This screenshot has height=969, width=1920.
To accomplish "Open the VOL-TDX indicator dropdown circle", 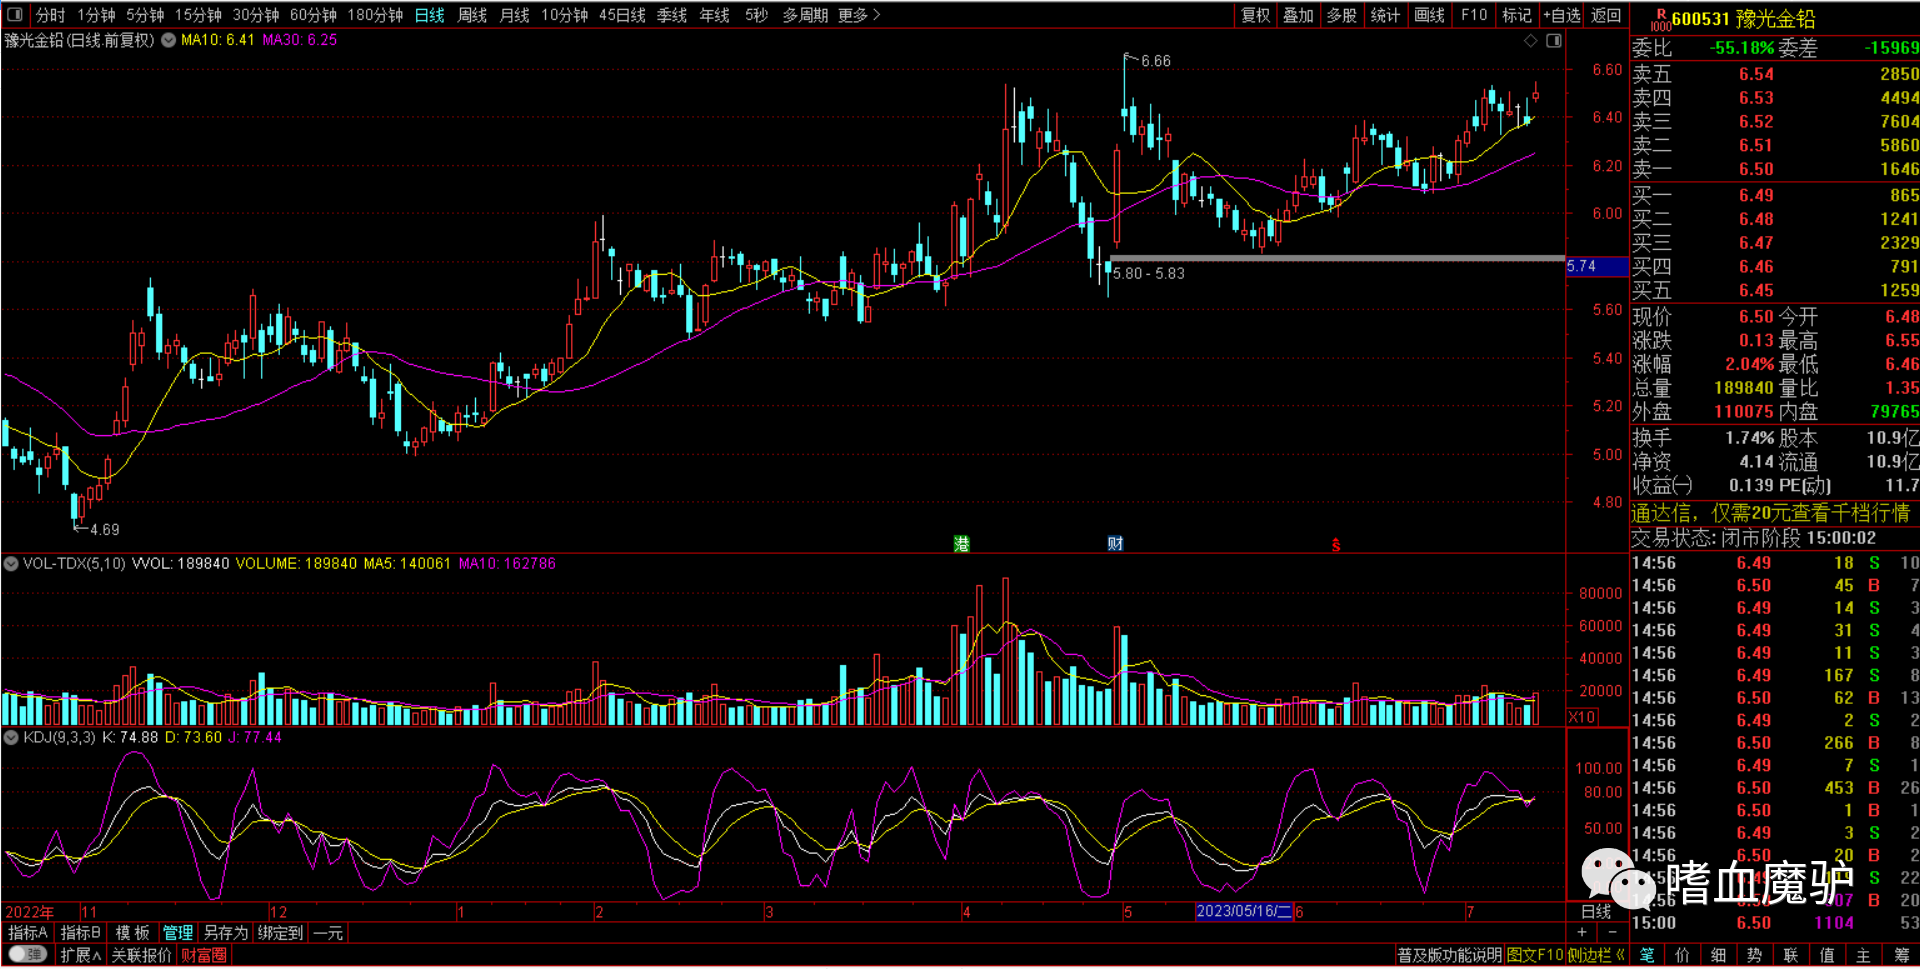I will coord(11,564).
